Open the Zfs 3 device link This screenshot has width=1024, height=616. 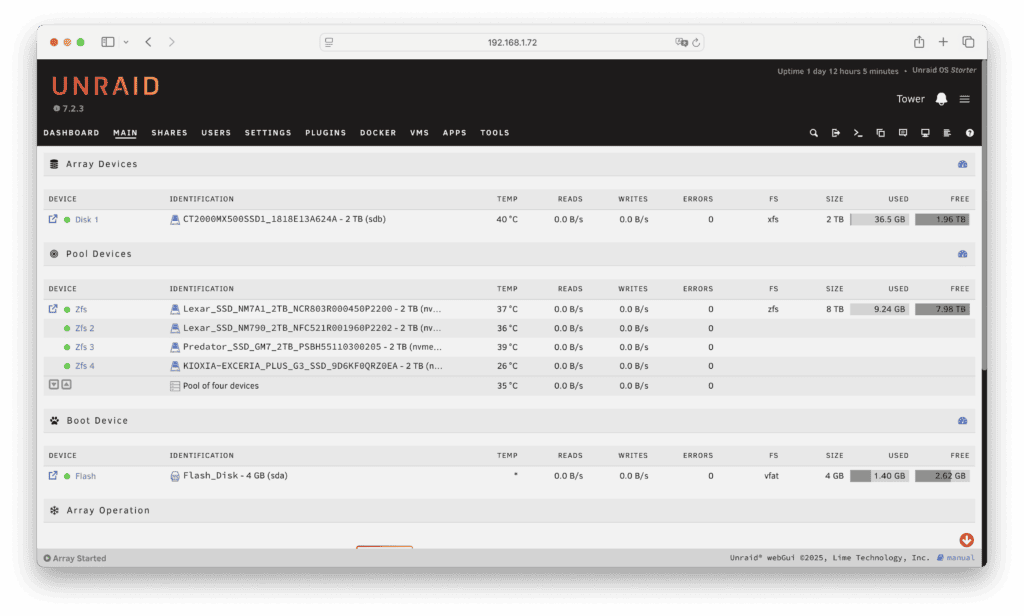85,347
